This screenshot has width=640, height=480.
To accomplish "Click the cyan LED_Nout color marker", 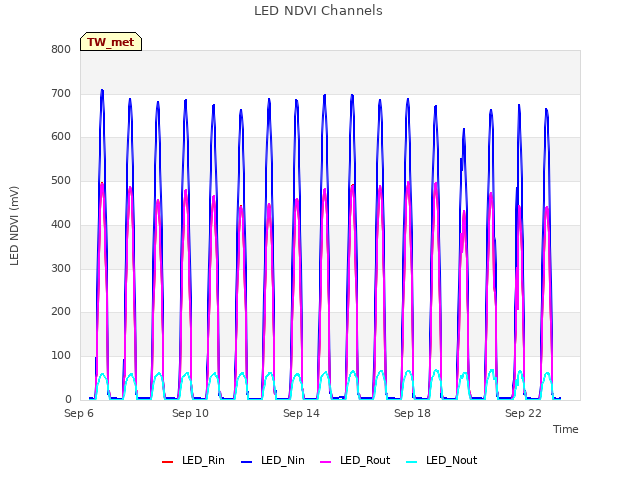I will pyautogui.click(x=412, y=462).
